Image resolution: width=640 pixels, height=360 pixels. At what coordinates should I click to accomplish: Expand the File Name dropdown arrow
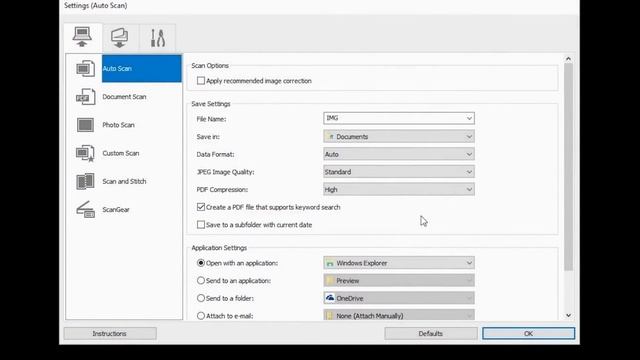click(x=469, y=118)
